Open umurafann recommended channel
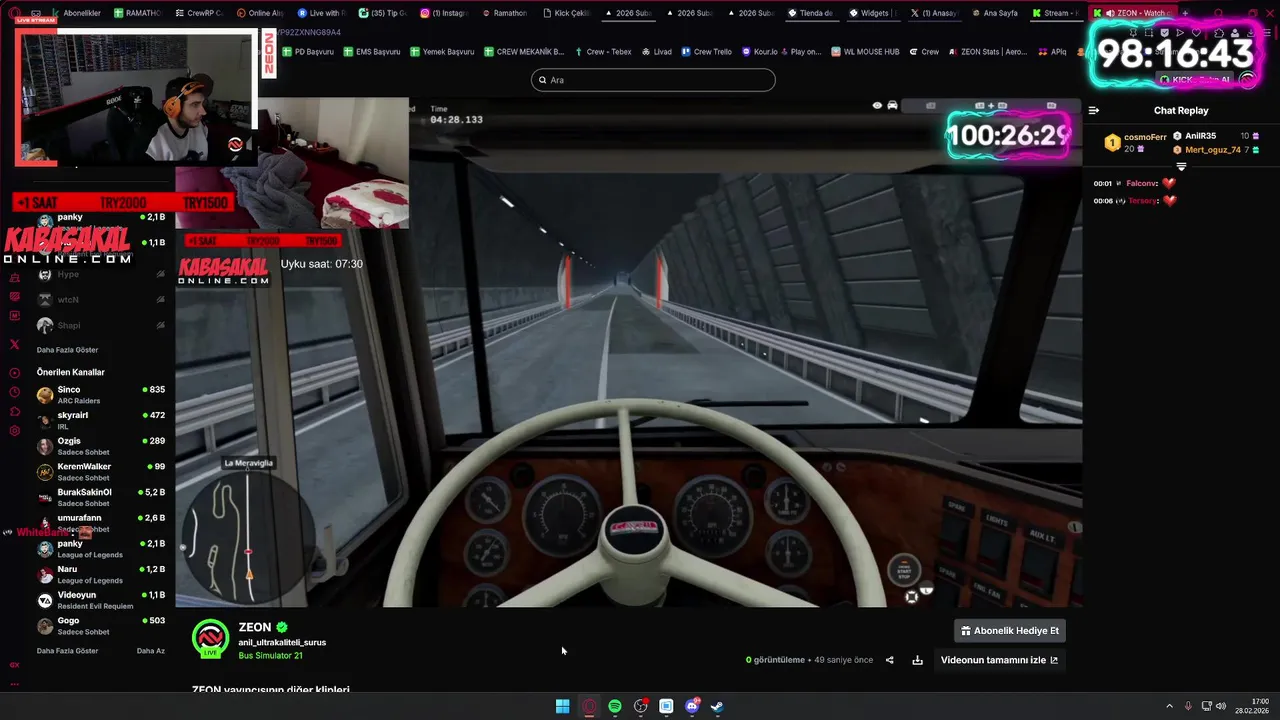Image resolution: width=1280 pixels, height=720 pixels. (x=100, y=523)
